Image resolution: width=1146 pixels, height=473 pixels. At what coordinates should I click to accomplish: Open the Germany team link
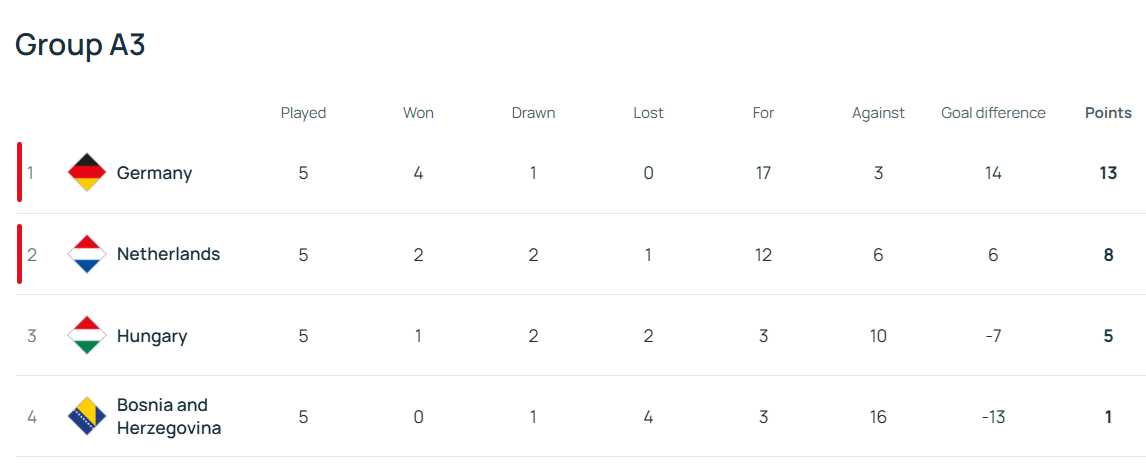tap(154, 173)
